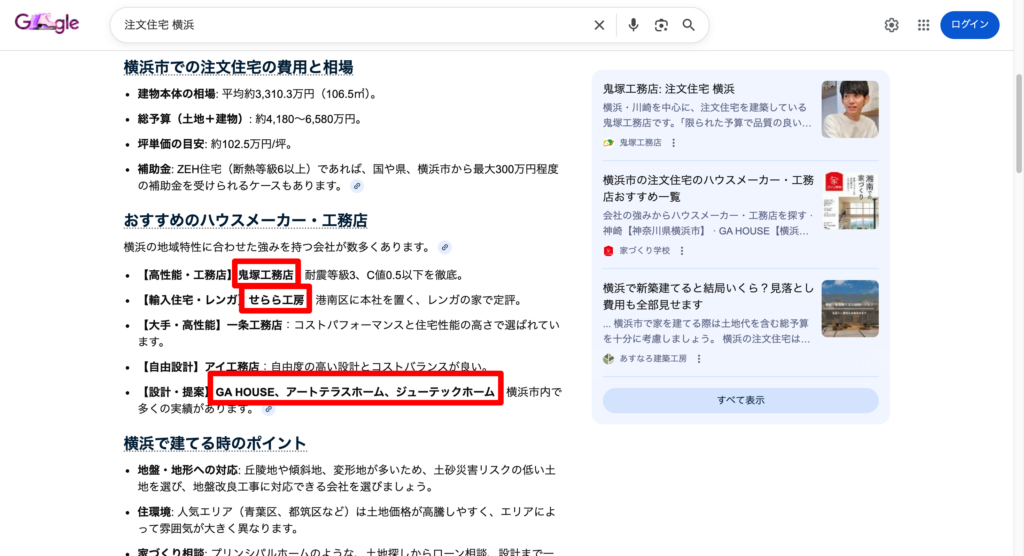
Task: Click the Google logo
Action: point(46,24)
